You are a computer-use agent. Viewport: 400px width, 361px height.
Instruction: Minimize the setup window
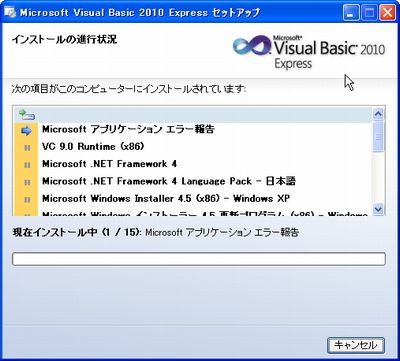[x=351, y=13]
